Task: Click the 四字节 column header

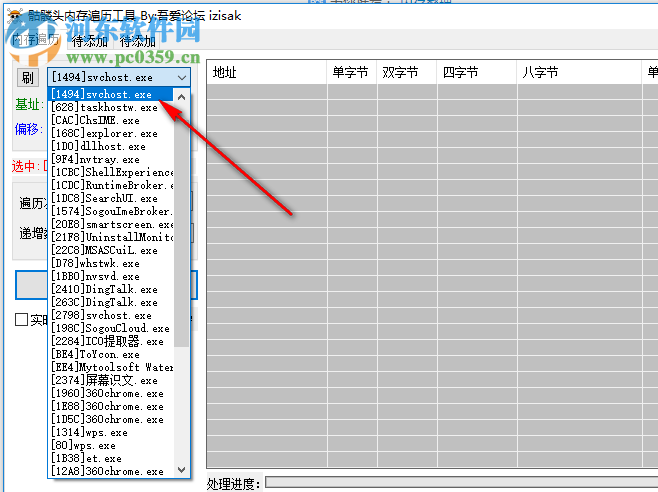Action: 477,72
